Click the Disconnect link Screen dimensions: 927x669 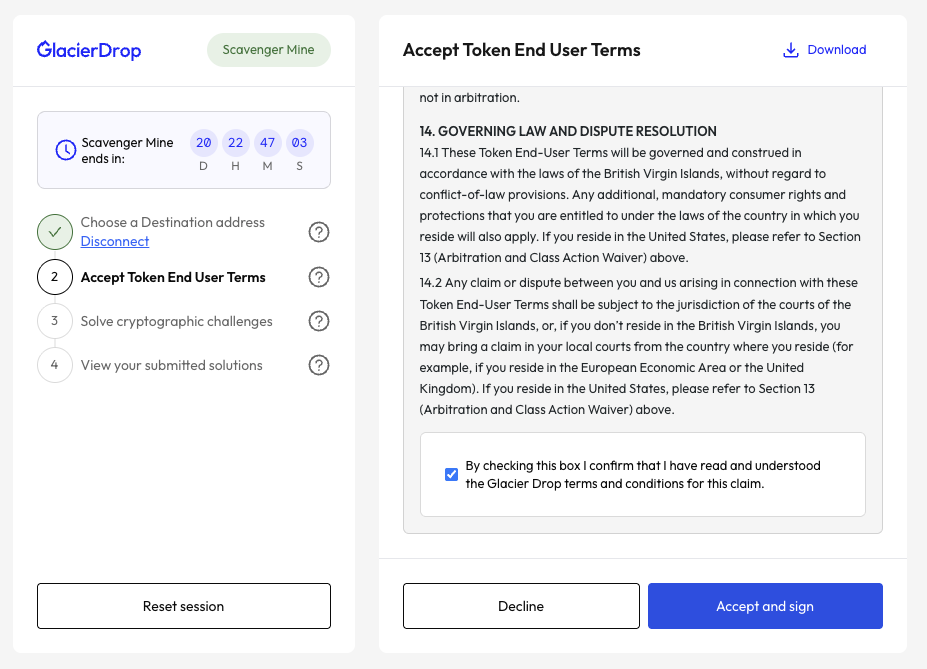point(115,242)
